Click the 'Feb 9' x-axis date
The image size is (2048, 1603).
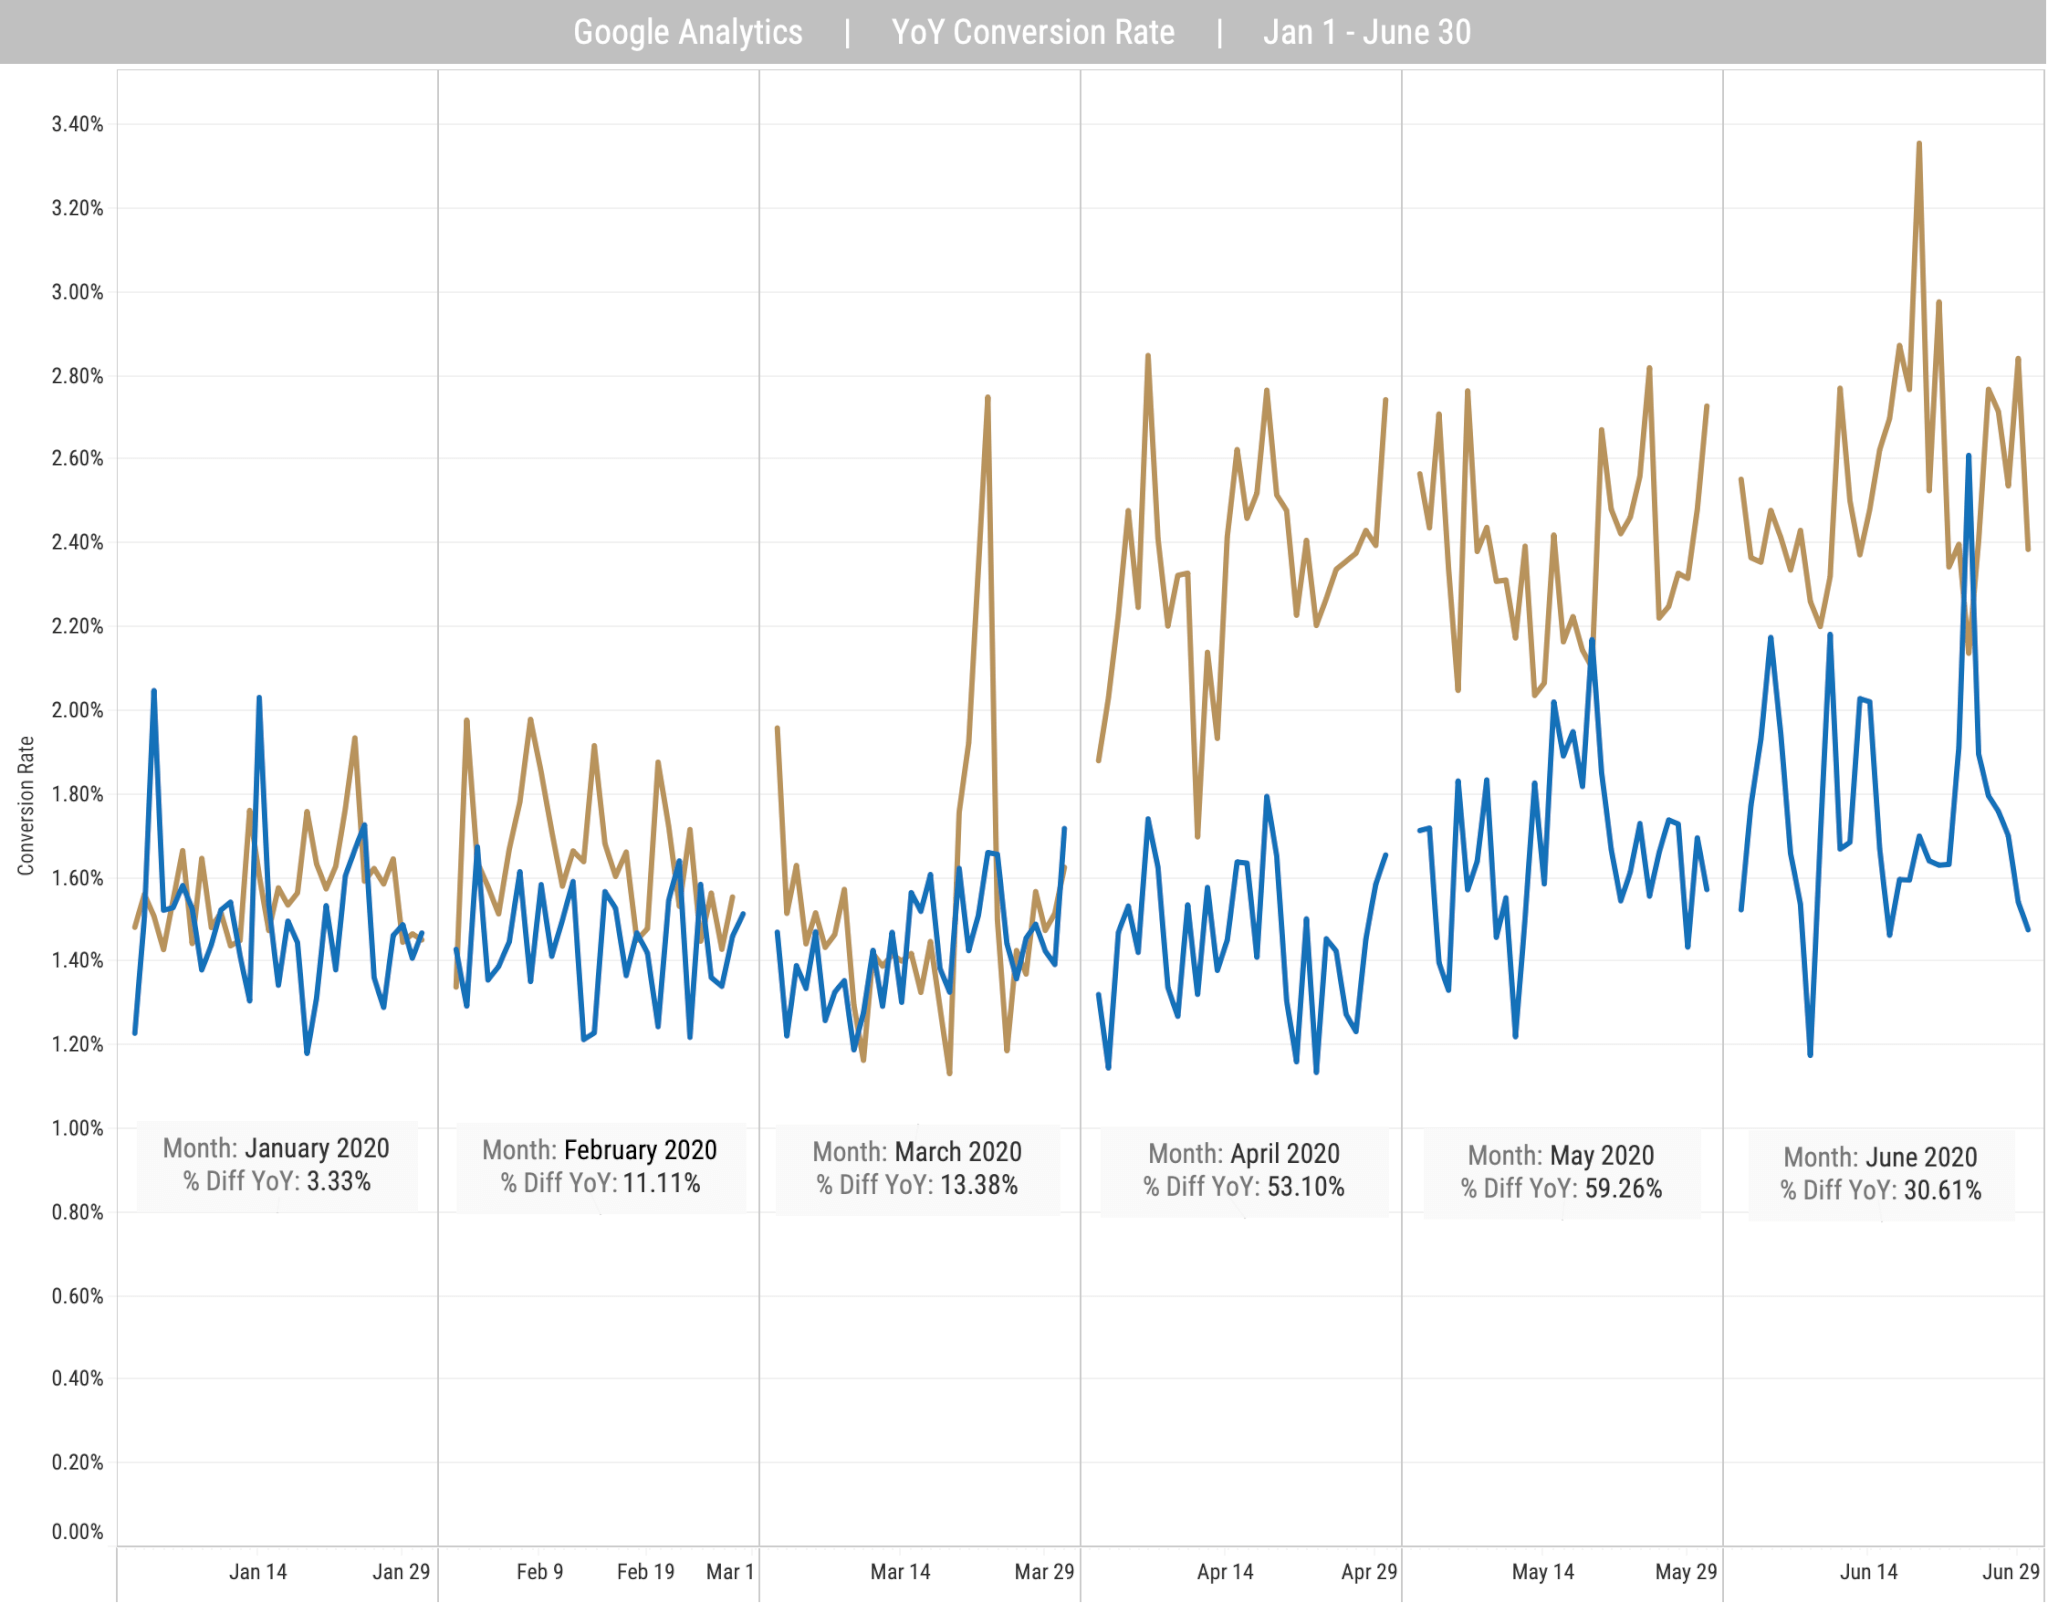(x=540, y=1572)
